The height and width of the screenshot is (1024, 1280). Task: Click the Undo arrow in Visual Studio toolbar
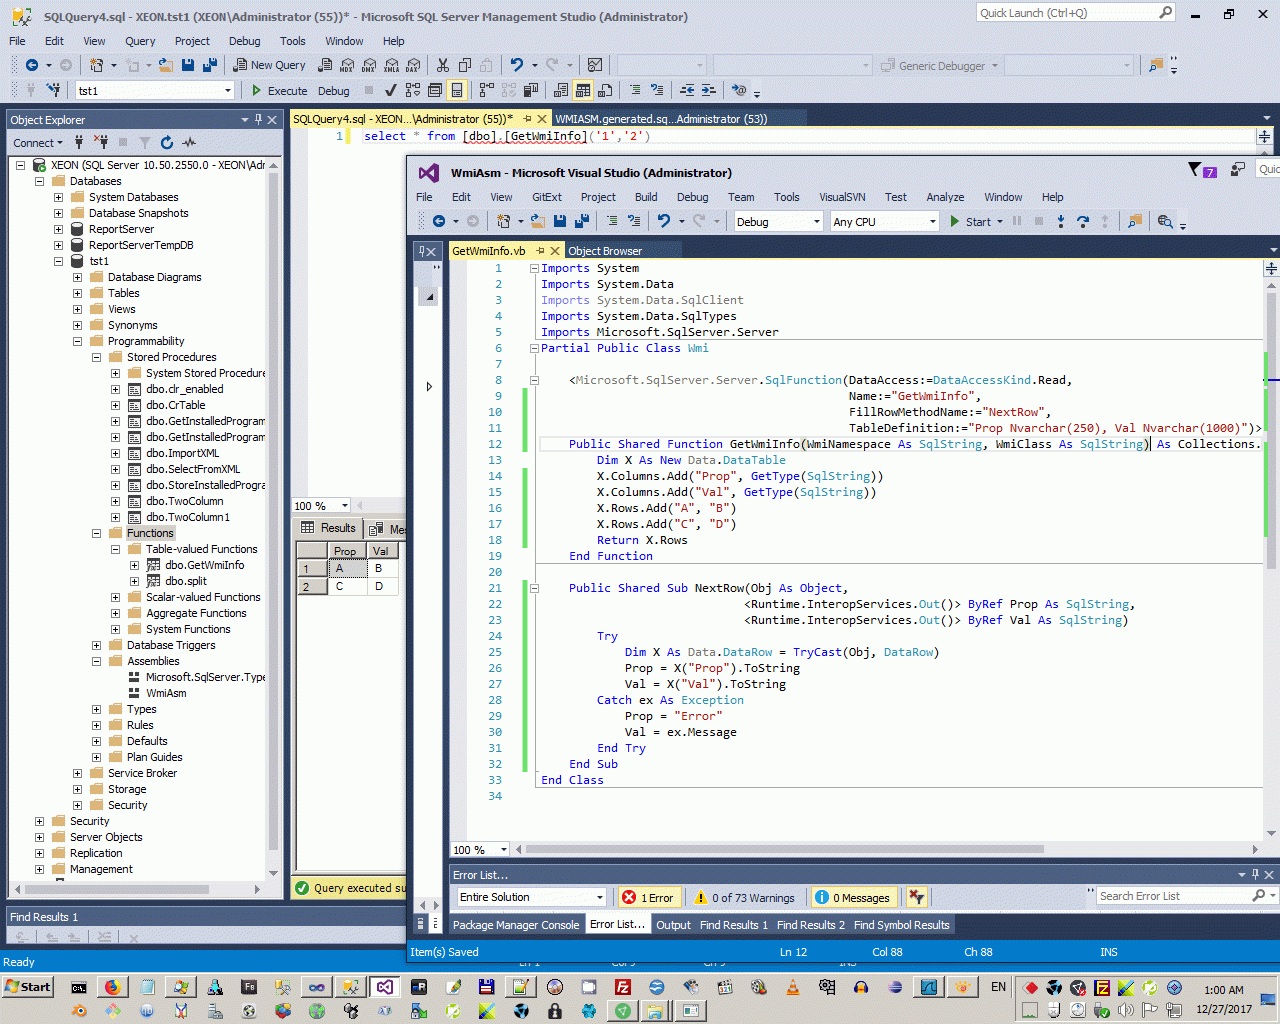pyautogui.click(x=663, y=221)
